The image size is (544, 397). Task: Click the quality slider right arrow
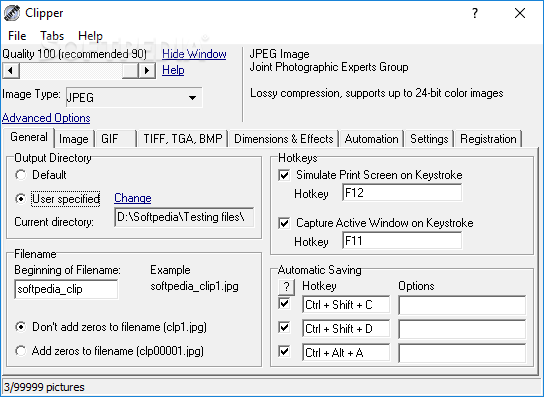point(147,71)
